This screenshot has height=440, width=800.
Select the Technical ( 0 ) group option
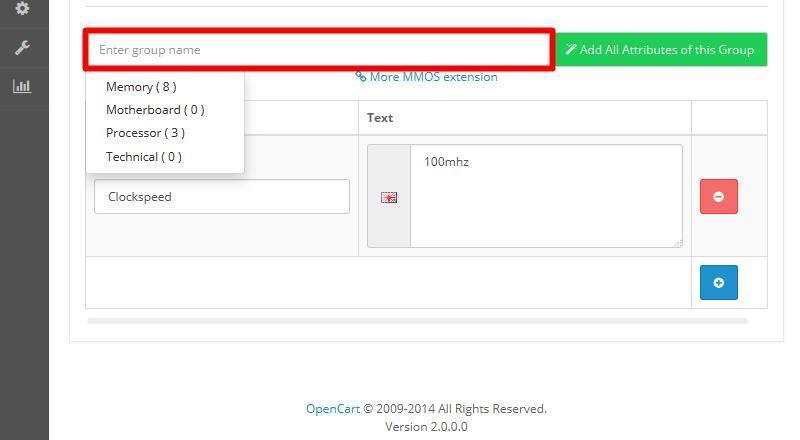pyautogui.click(x=144, y=157)
